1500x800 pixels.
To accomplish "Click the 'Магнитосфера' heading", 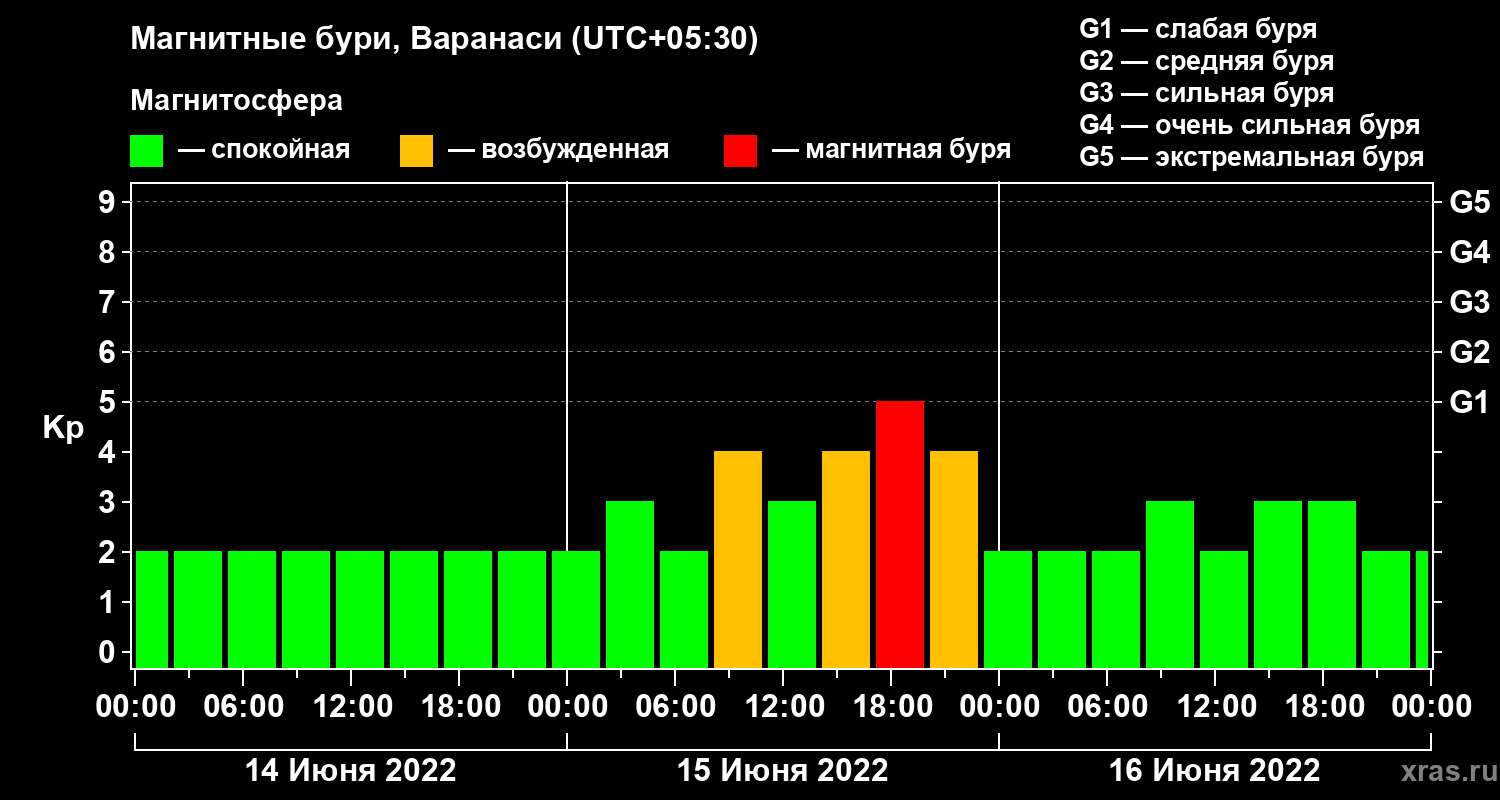I will (x=236, y=101).
